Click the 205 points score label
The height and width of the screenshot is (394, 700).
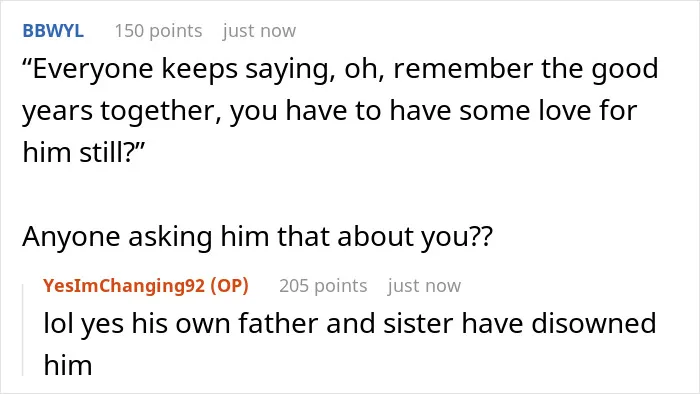click(x=323, y=286)
